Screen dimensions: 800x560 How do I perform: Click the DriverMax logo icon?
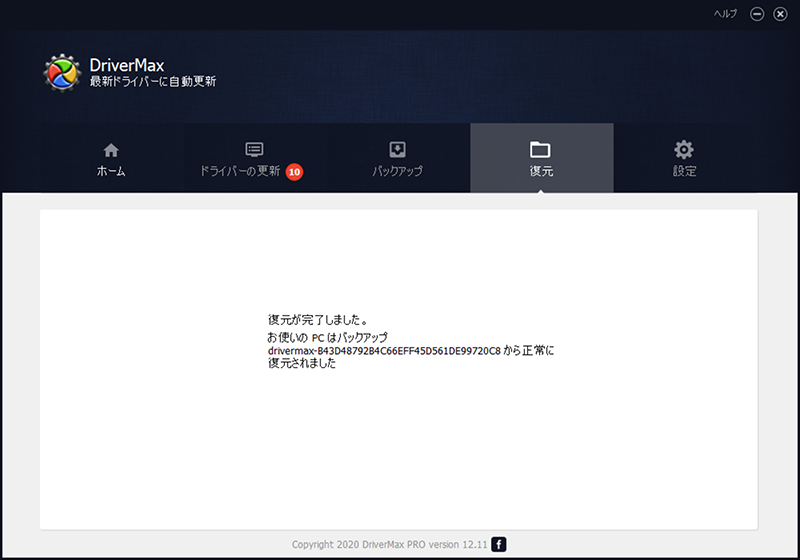(63, 73)
